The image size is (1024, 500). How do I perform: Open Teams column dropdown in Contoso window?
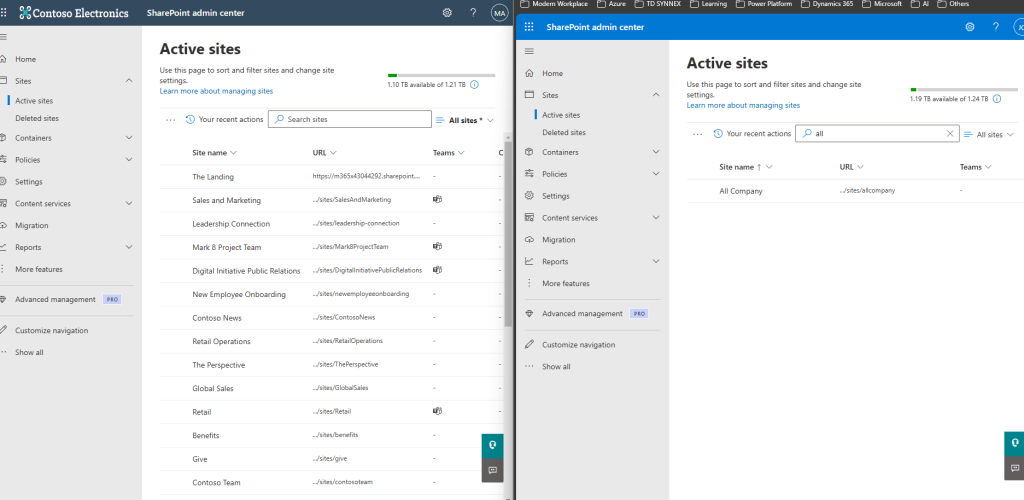tap(461, 153)
